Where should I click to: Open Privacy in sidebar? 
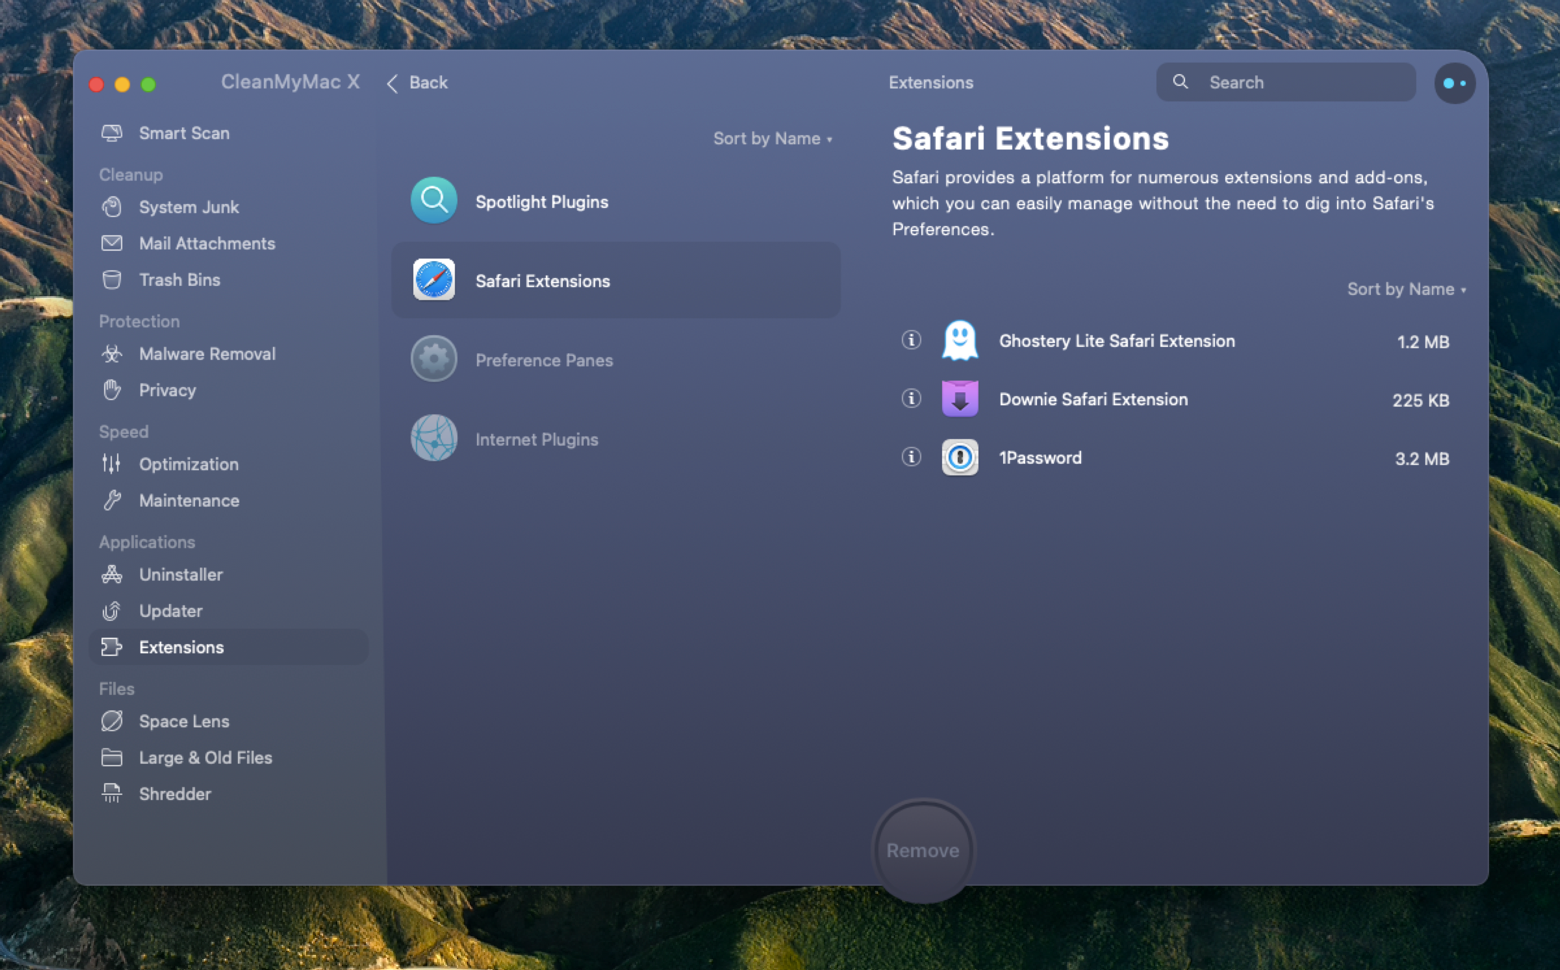[167, 390]
